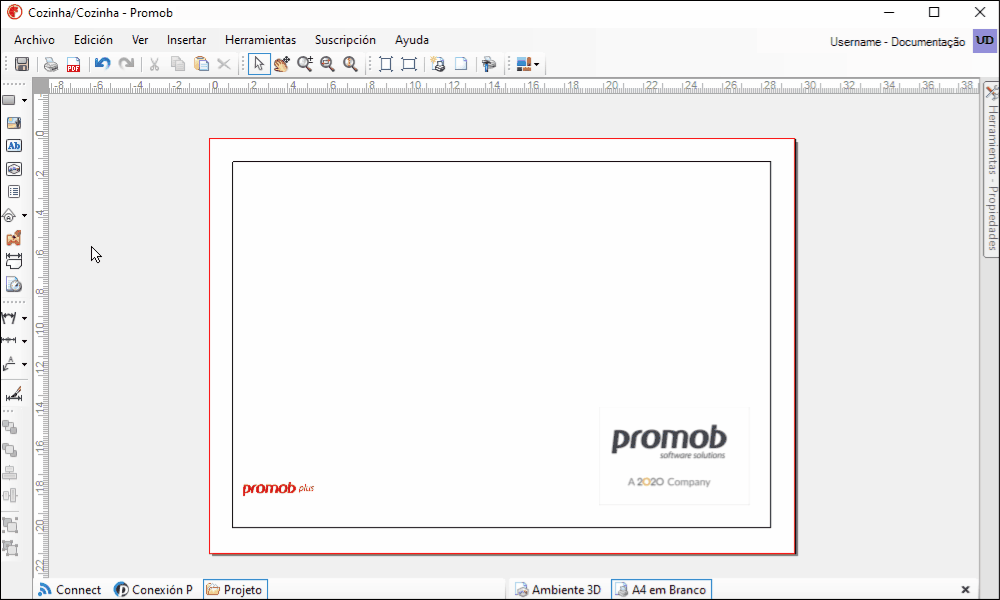Click the send to back icon
The height and width of the screenshot is (600, 1000).
tap(10, 450)
